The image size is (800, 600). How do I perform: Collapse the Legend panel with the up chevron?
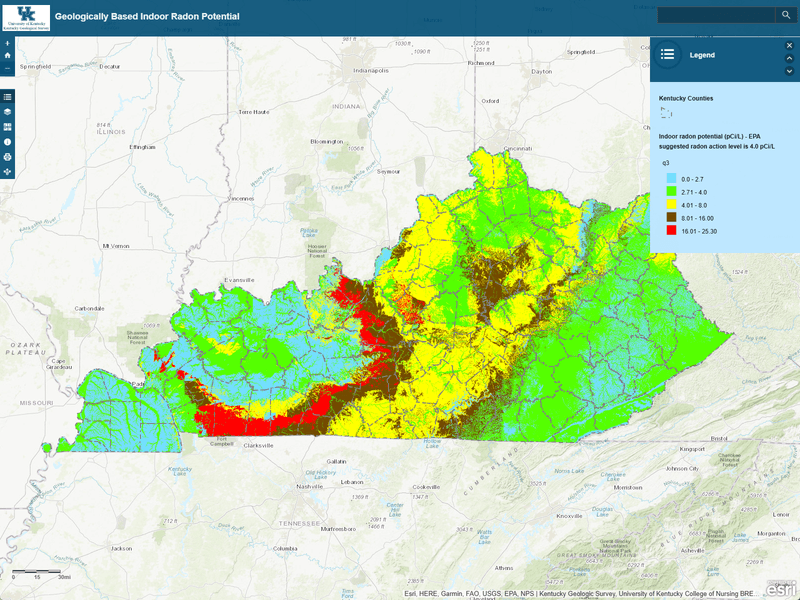pyautogui.click(x=789, y=58)
